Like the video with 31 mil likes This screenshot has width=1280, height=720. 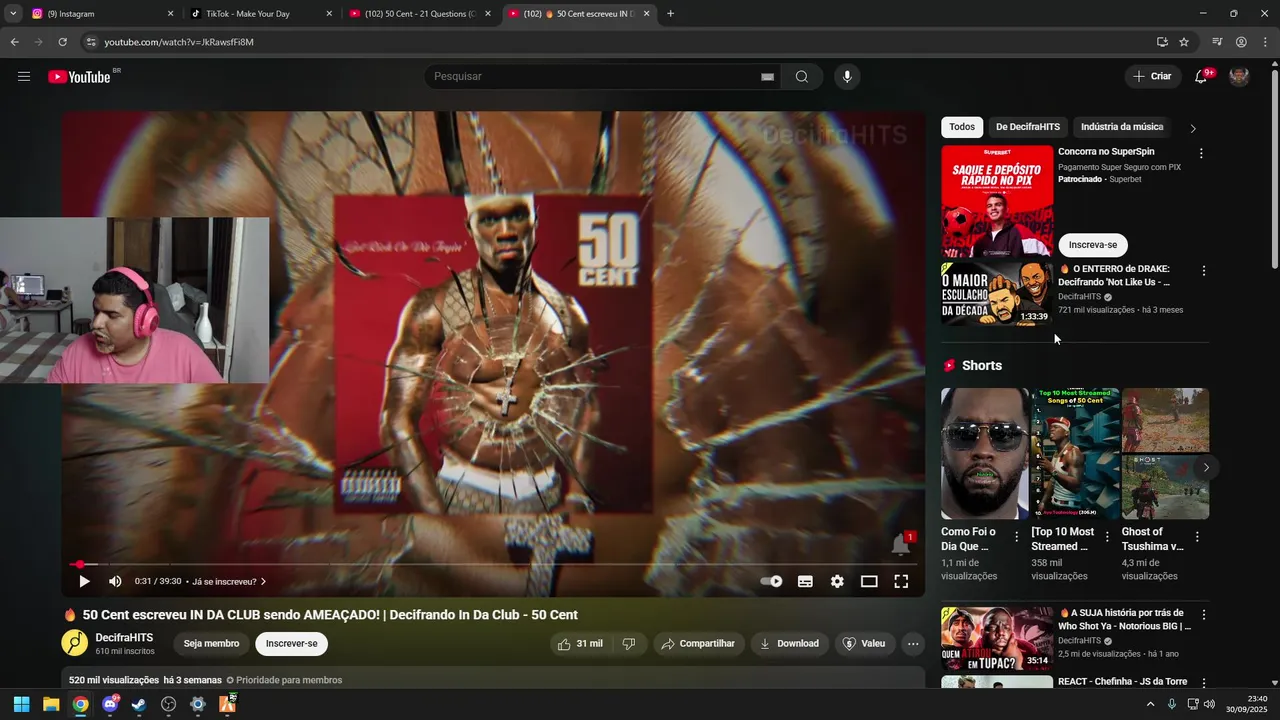click(580, 644)
